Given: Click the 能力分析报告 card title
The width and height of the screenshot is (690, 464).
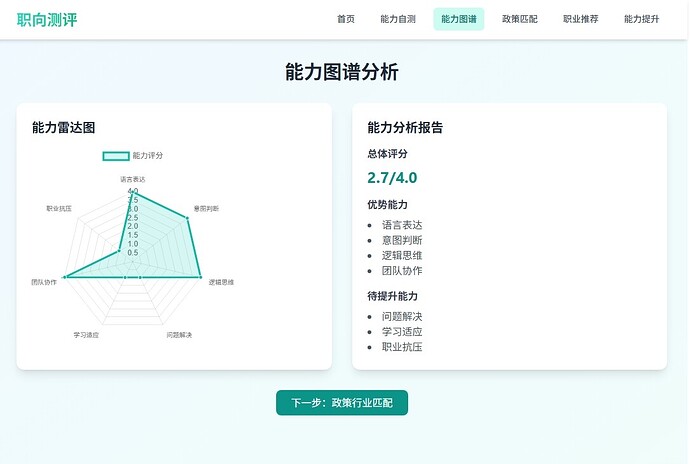Looking at the screenshot, I should 405,128.
